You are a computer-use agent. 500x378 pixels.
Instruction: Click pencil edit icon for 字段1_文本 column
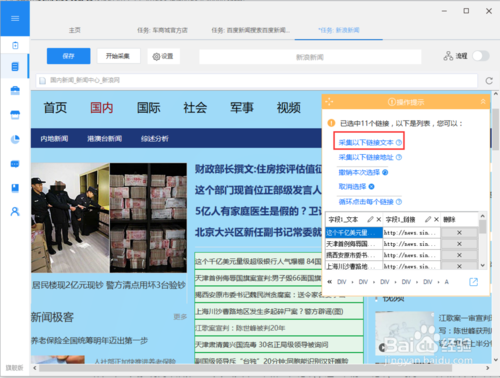tap(370, 219)
